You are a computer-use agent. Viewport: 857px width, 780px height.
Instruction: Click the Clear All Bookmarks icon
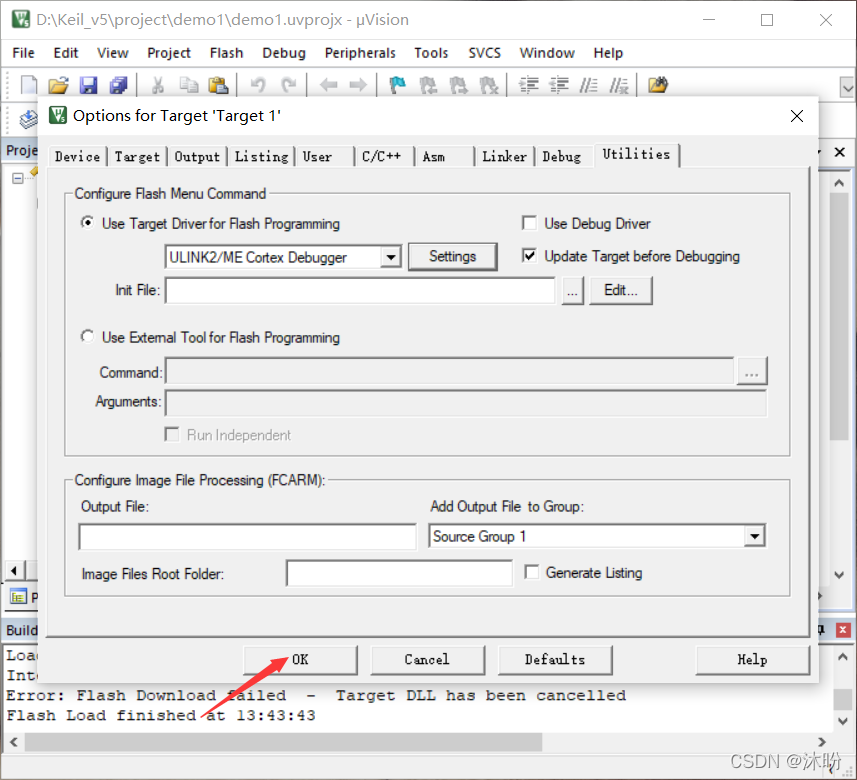[488, 85]
